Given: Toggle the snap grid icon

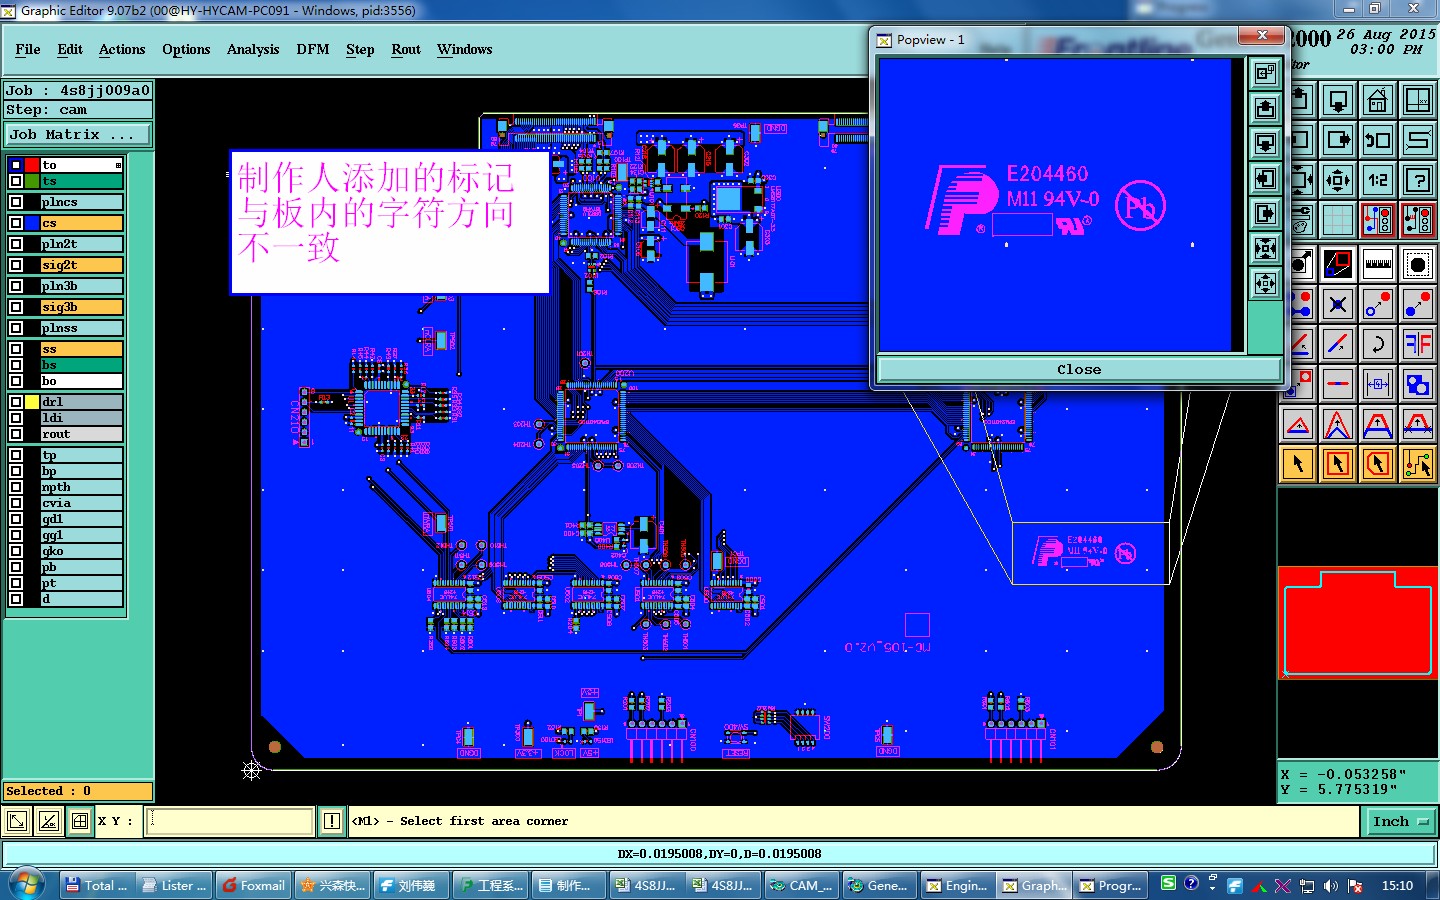Looking at the screenshot, I should 1338,220.
